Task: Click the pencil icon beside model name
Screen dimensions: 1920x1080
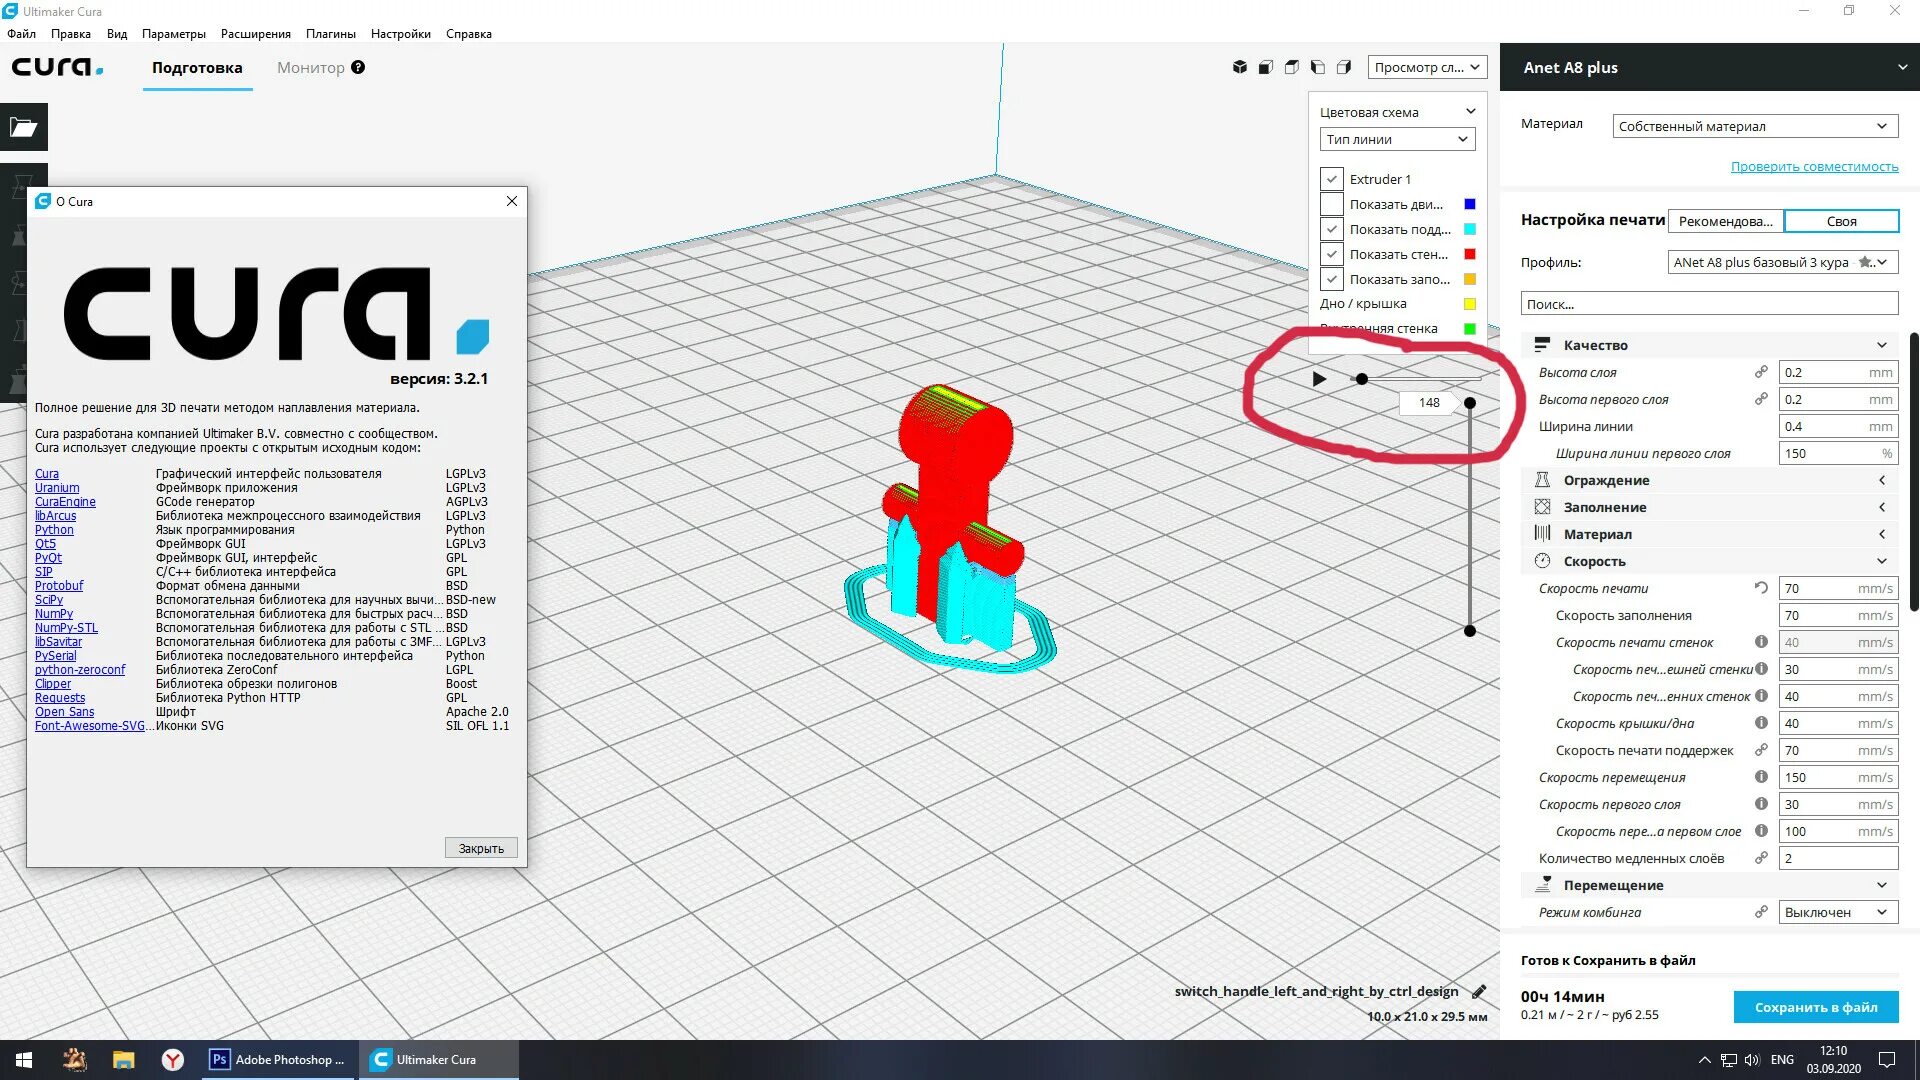Action: (1479, 992)
